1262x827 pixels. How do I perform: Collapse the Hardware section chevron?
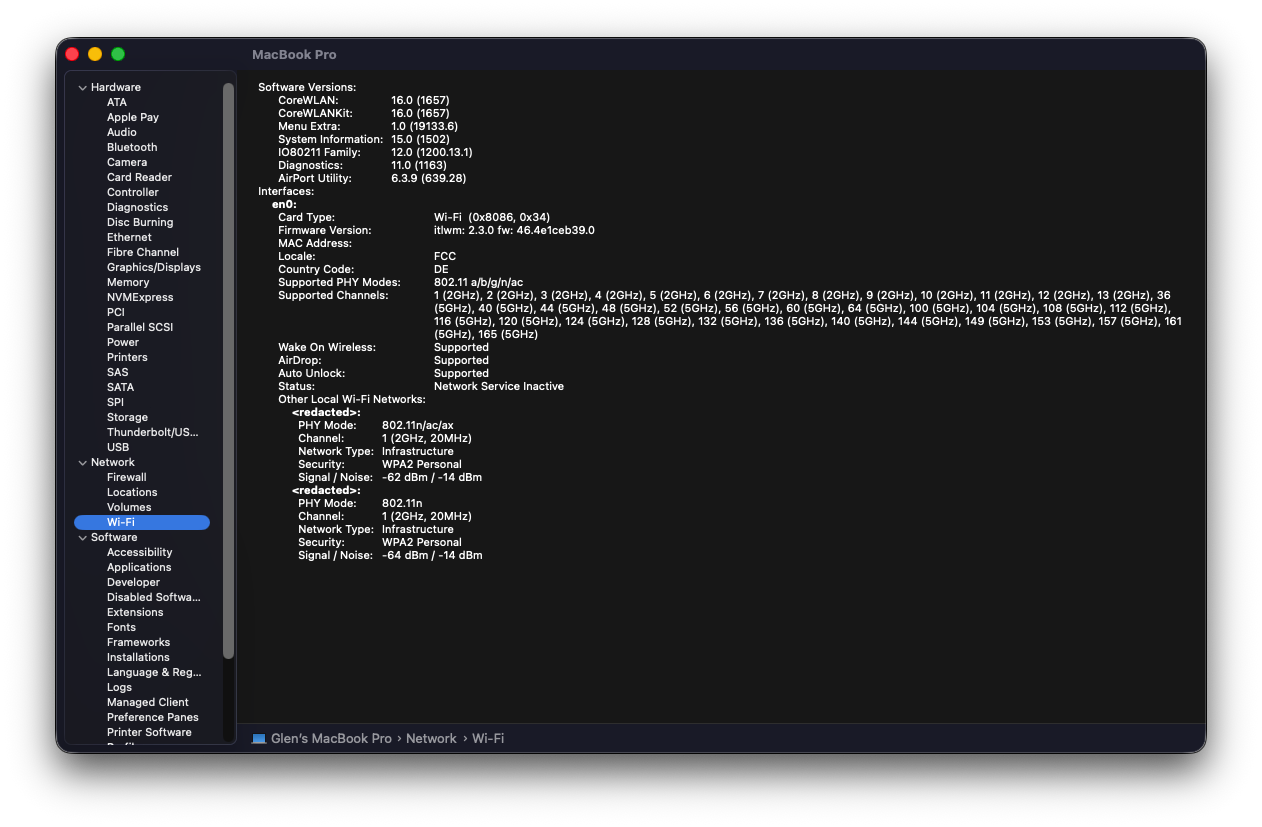point(82,87)
